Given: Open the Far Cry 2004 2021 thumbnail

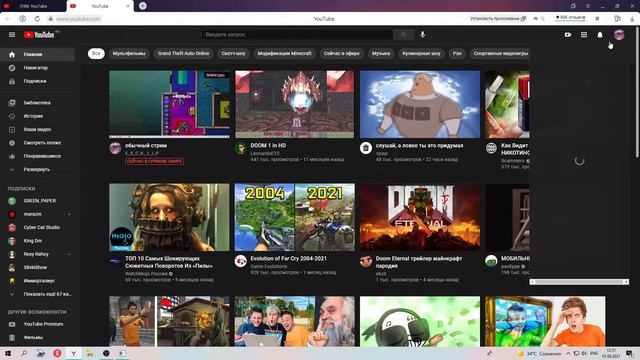Looking at the screenshot, I should [x=295, y=217].
